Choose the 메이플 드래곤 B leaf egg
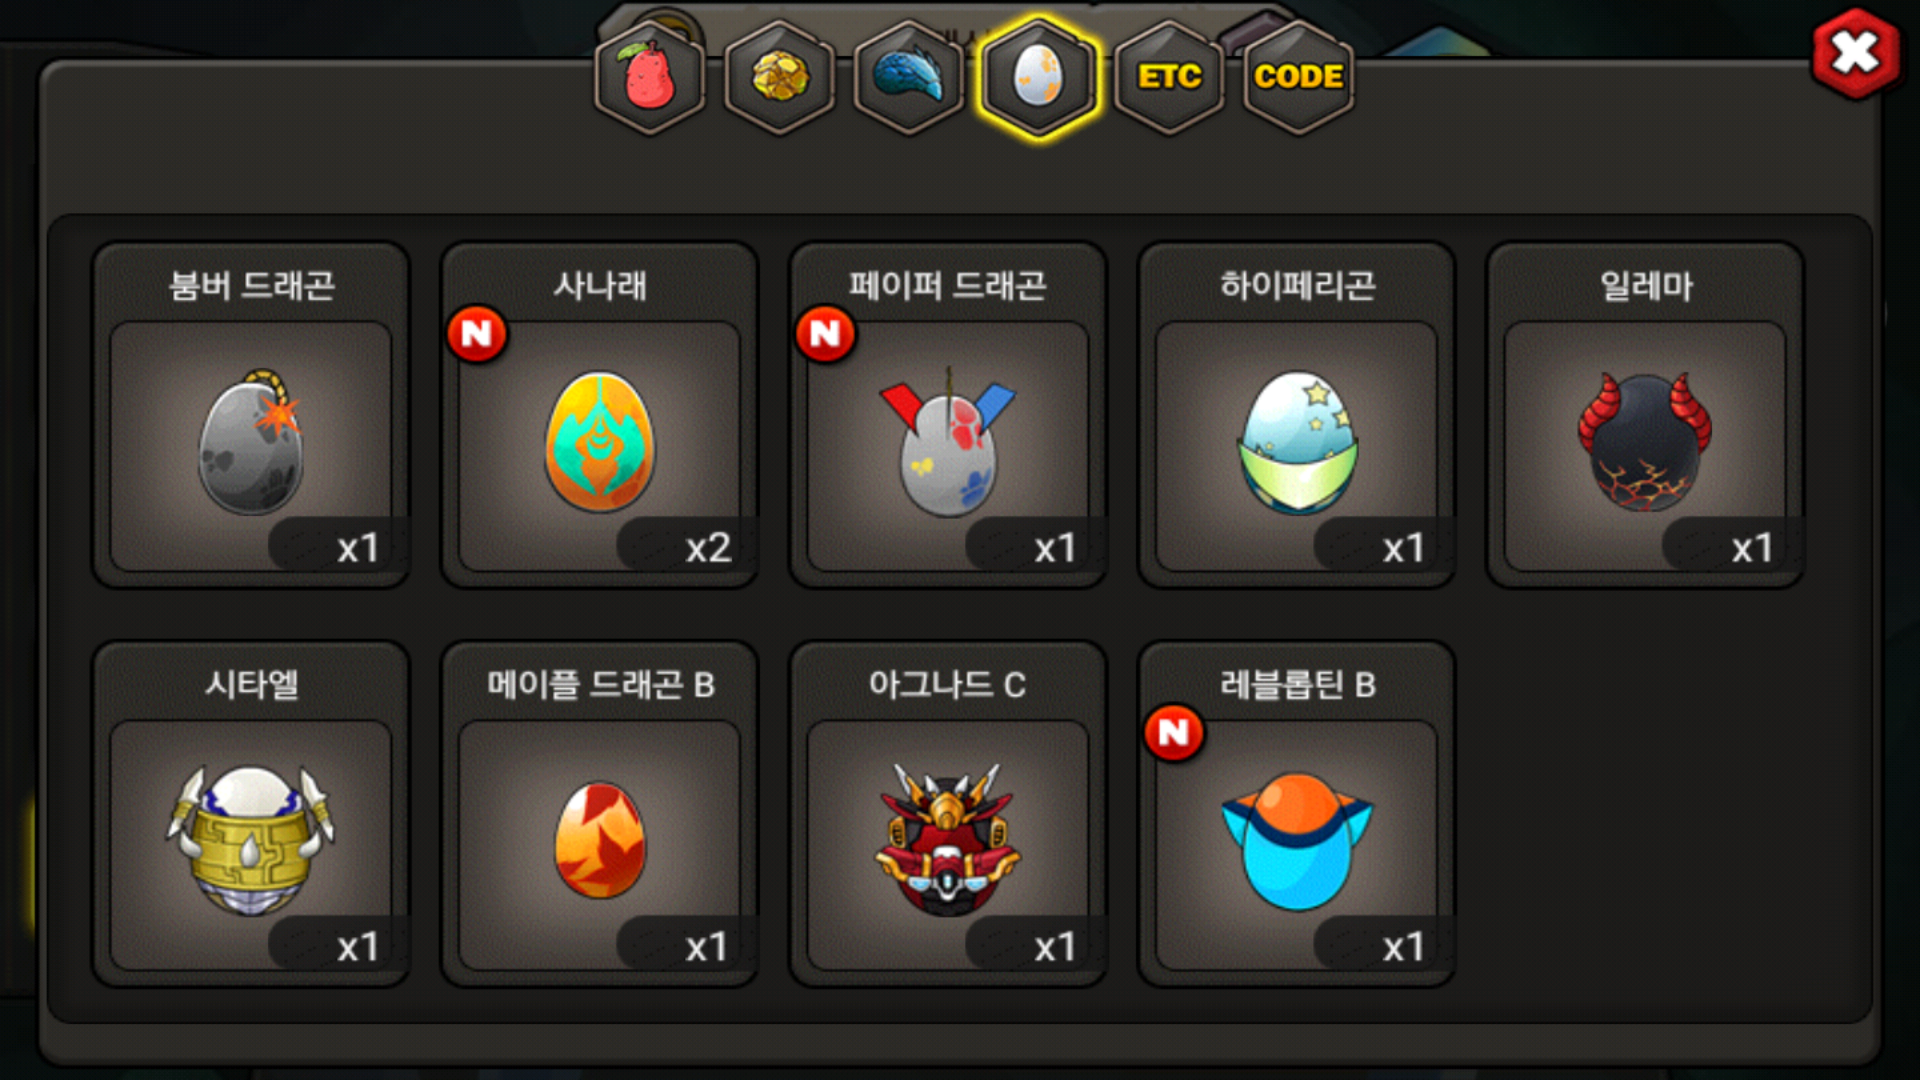Viewport: 1920px width, 1080px height. (600, 814)
